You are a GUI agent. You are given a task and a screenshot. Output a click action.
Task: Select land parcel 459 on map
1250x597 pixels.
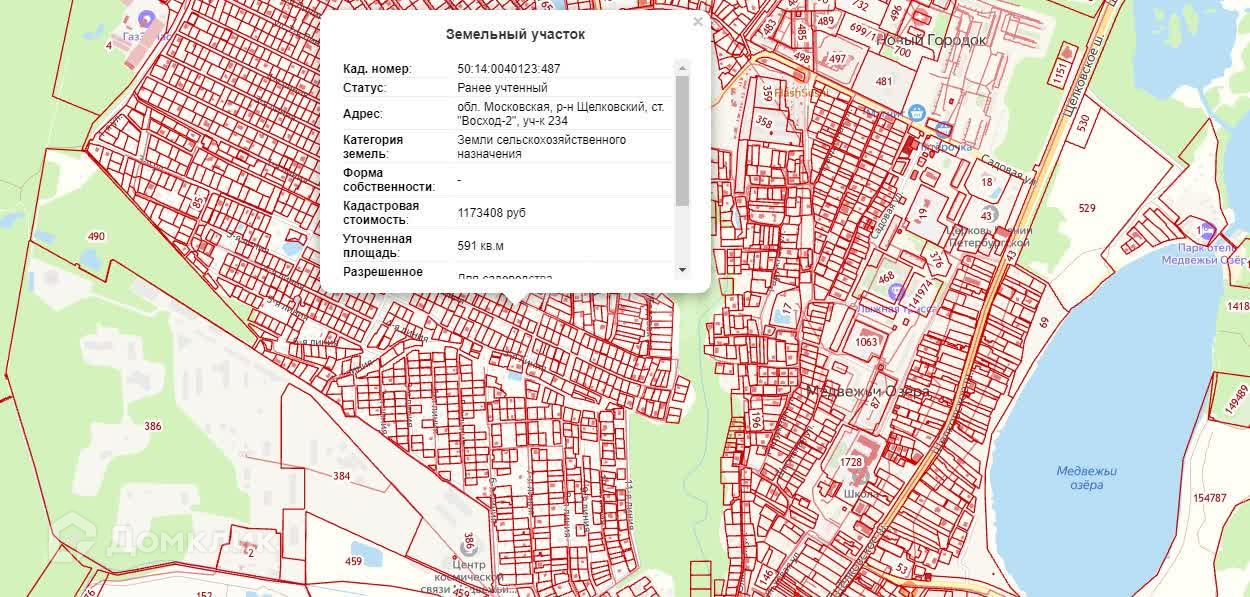tap(353, 561)
